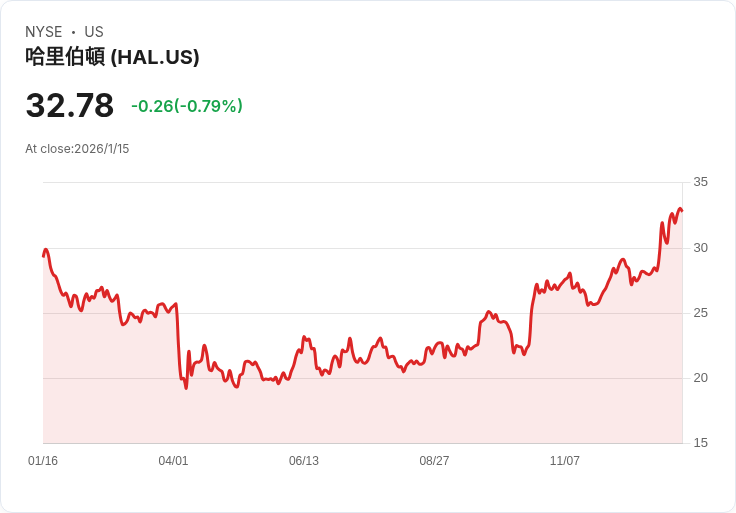Click the 25 price axis label

pyautogui.click(x=700, y=313)
